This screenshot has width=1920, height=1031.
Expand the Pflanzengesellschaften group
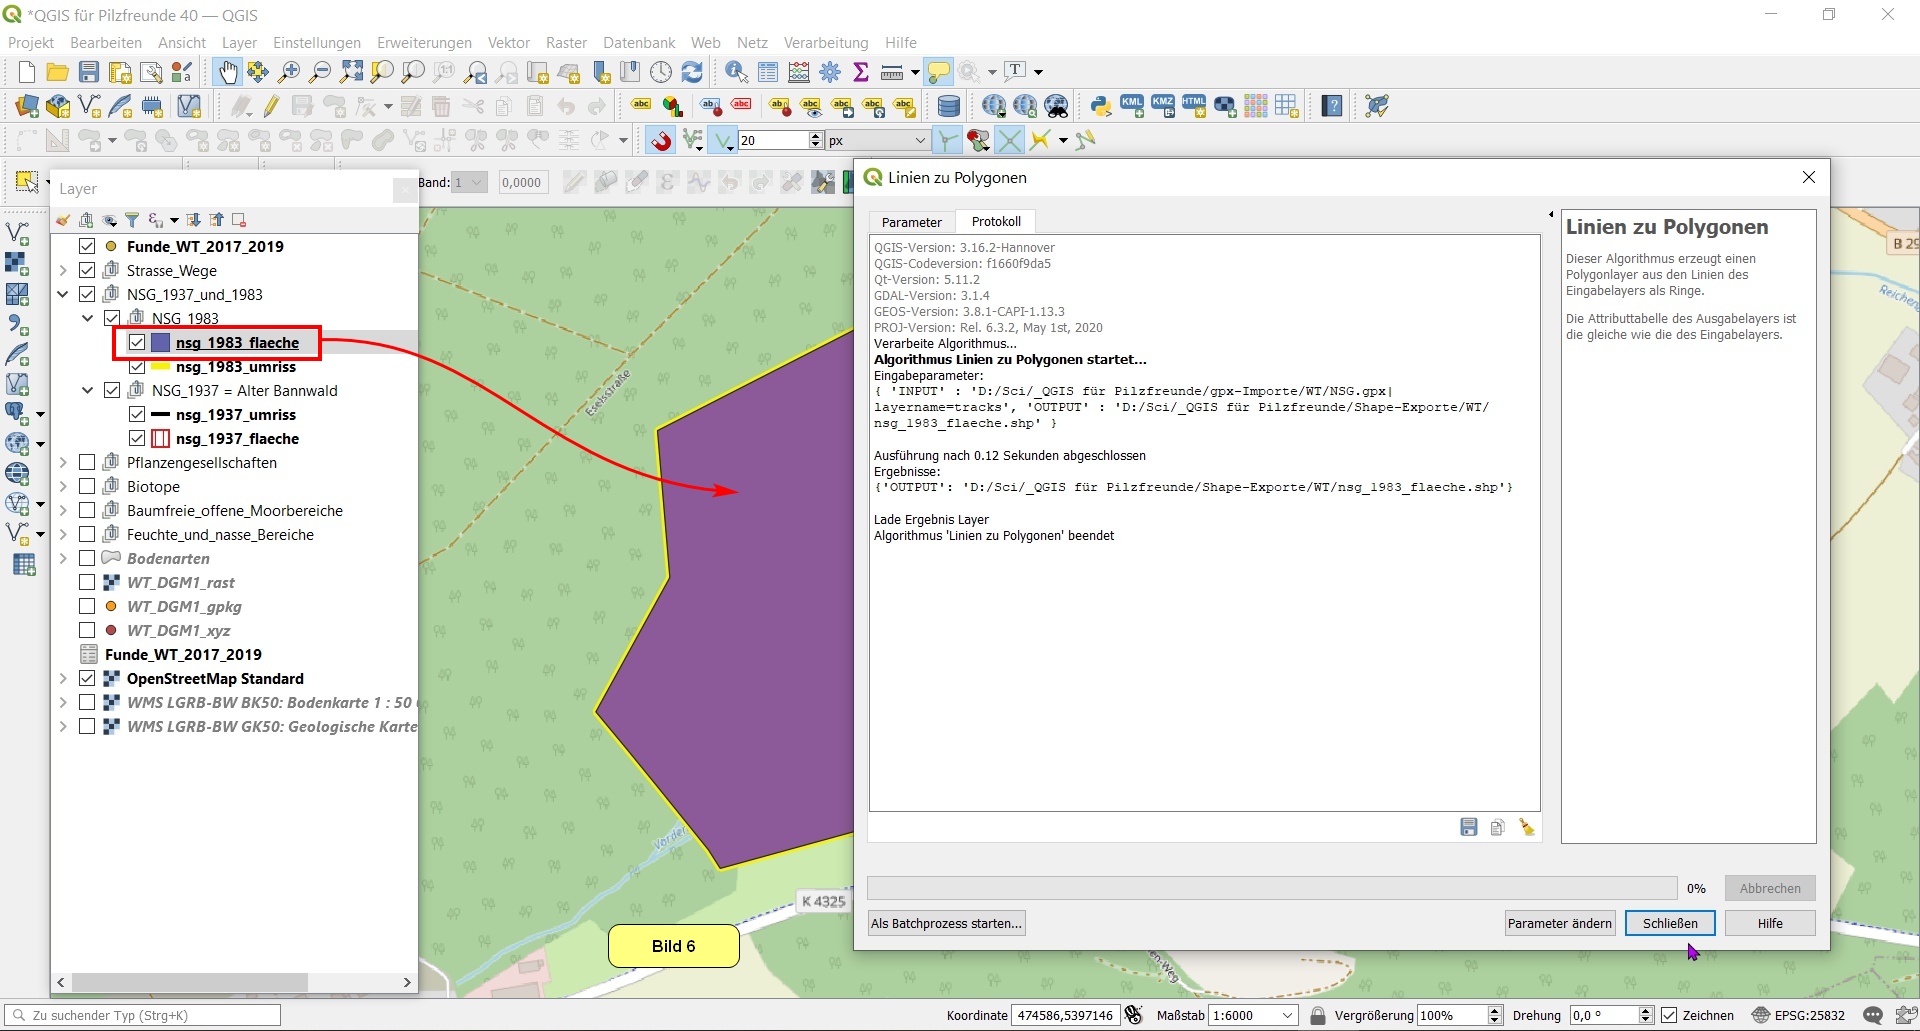(x=63, y=462)
